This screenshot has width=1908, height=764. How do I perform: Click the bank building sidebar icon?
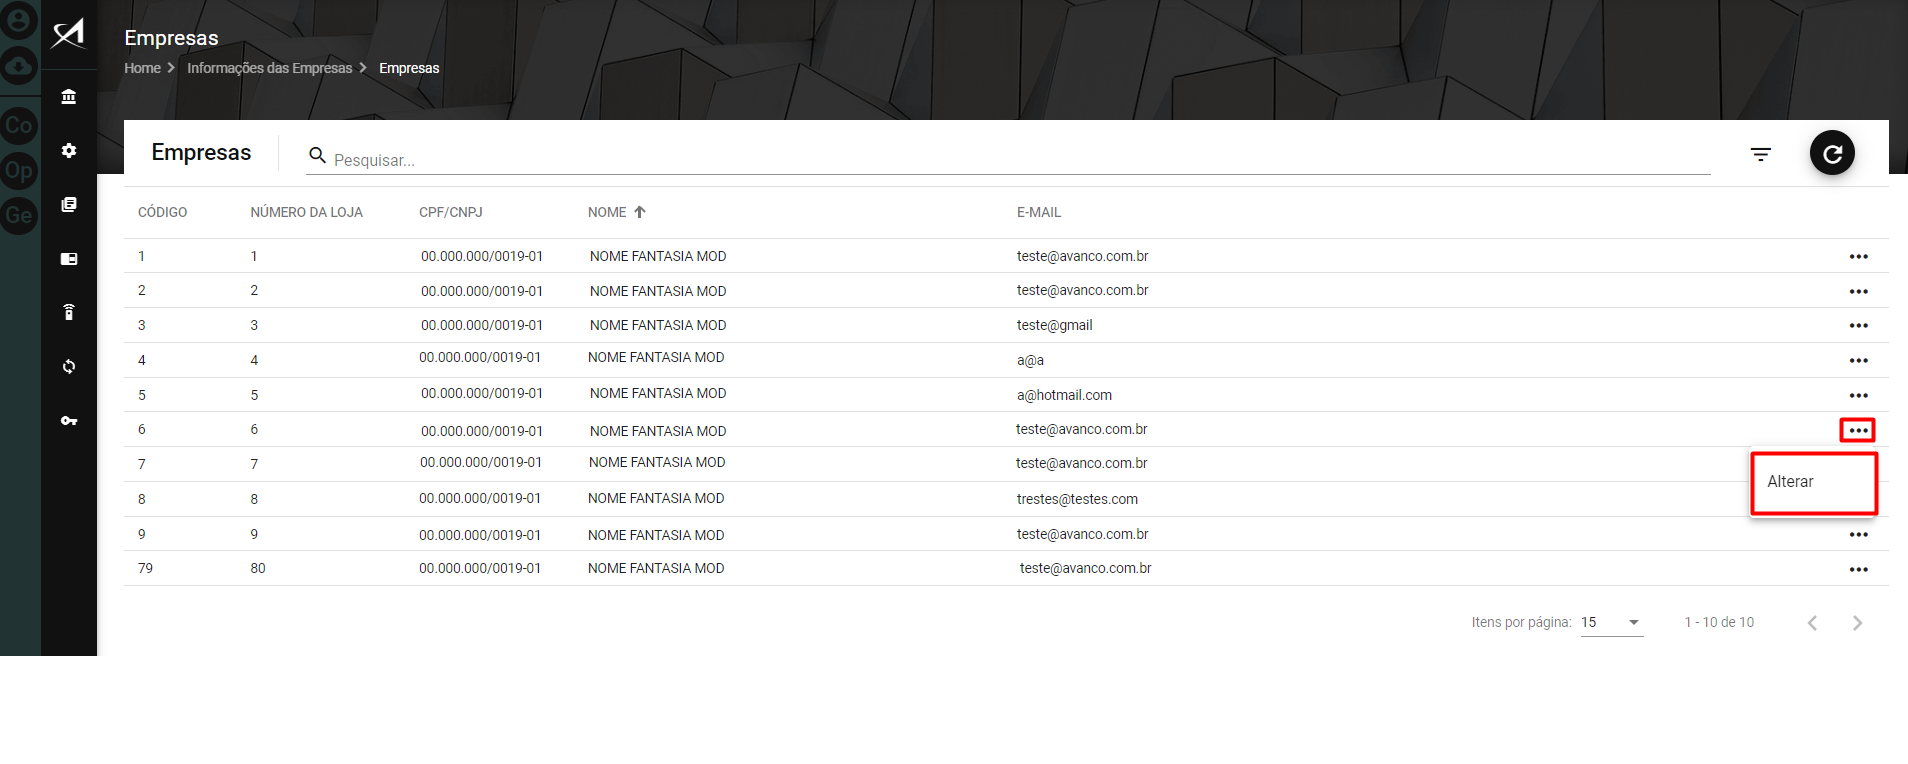(68, 97)
